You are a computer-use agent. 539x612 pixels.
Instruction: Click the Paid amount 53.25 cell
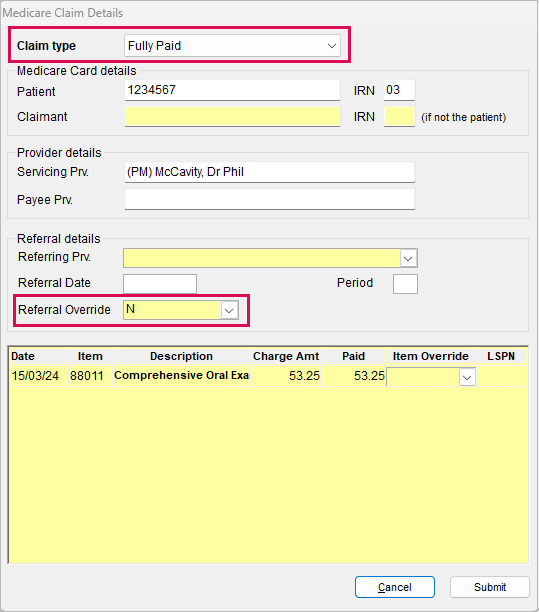coord(354,376)
